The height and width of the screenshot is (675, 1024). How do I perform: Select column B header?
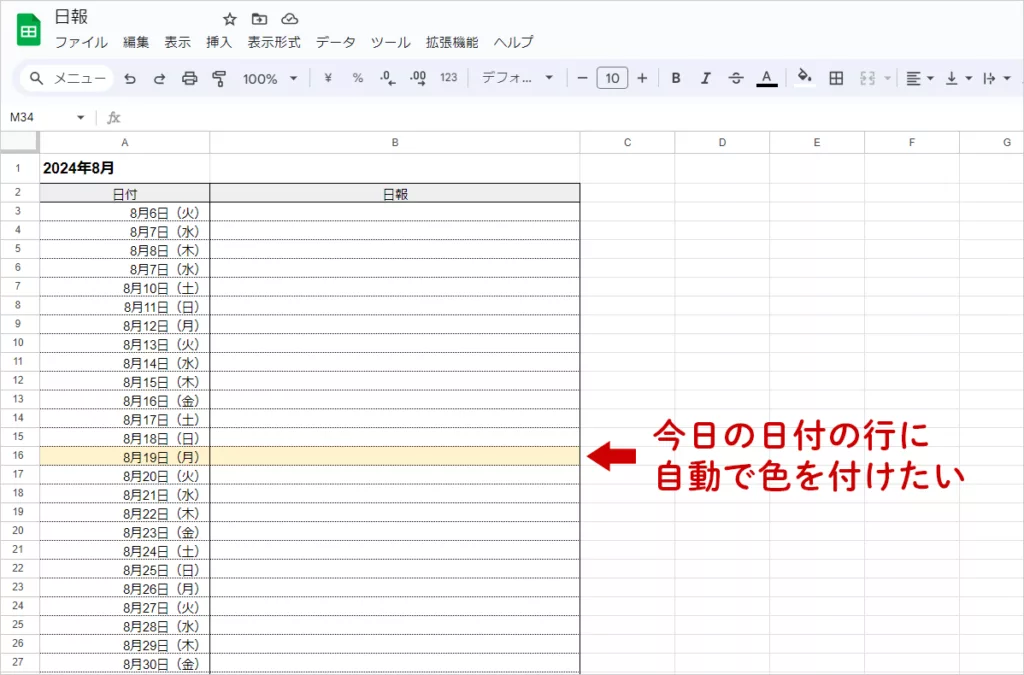pyautogui.click(x=394, y=142)
